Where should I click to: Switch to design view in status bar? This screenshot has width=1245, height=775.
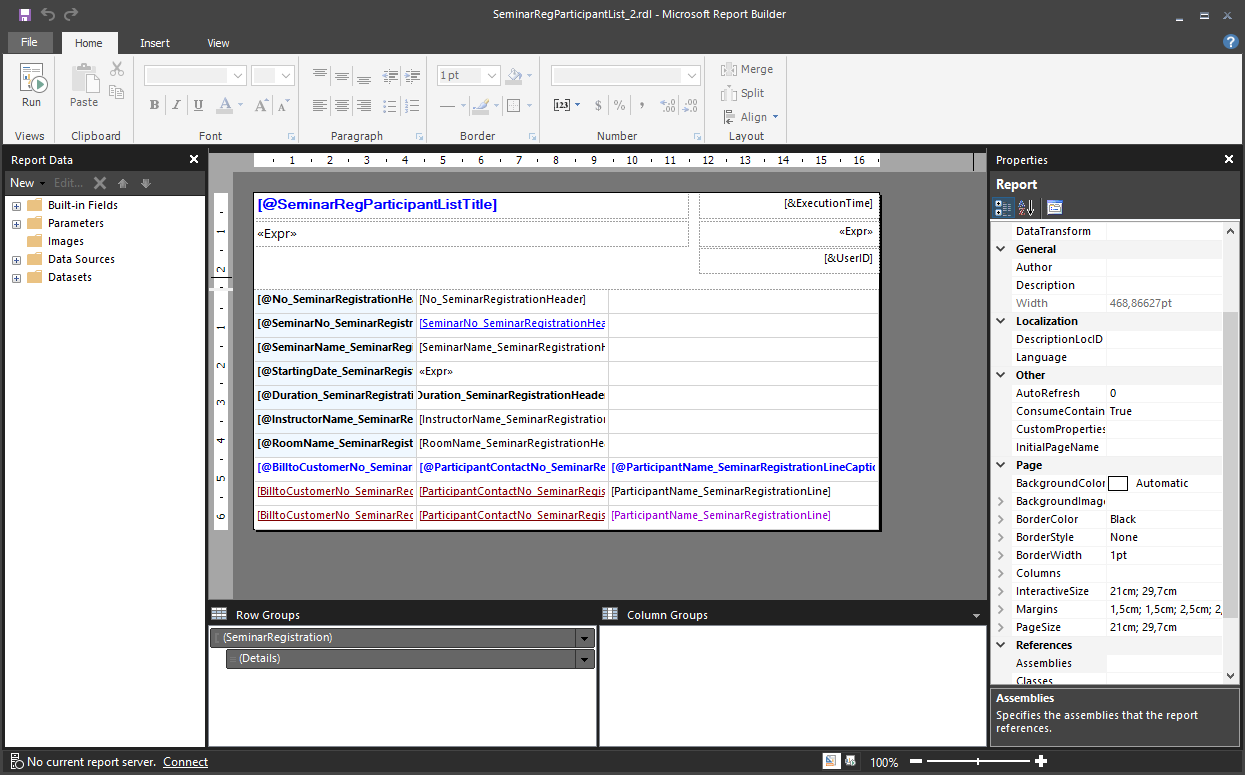coord(831,761)
